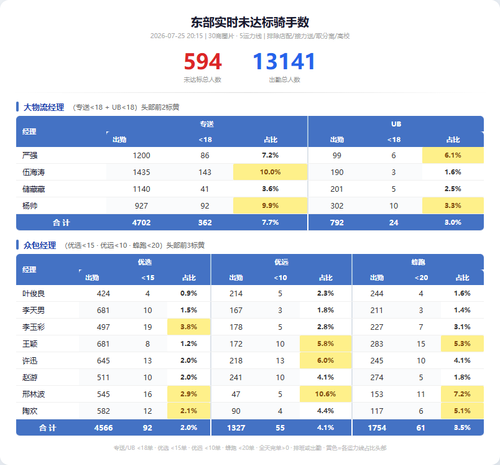Screen dimensions: 500x465
Task: Click the highlighted 10.0% cell
Action: click(x=270, y=172)
